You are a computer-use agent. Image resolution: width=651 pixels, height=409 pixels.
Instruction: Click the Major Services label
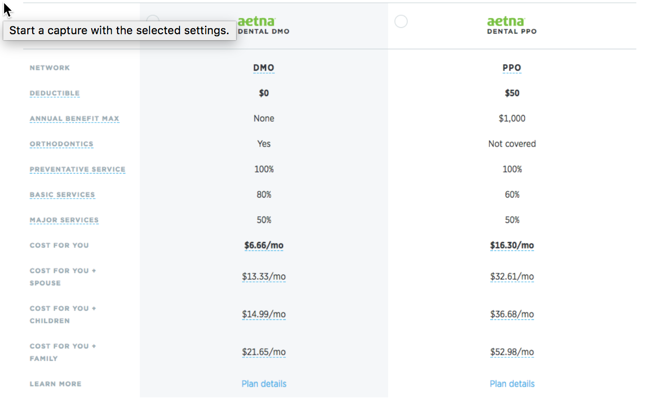point(64,220)
